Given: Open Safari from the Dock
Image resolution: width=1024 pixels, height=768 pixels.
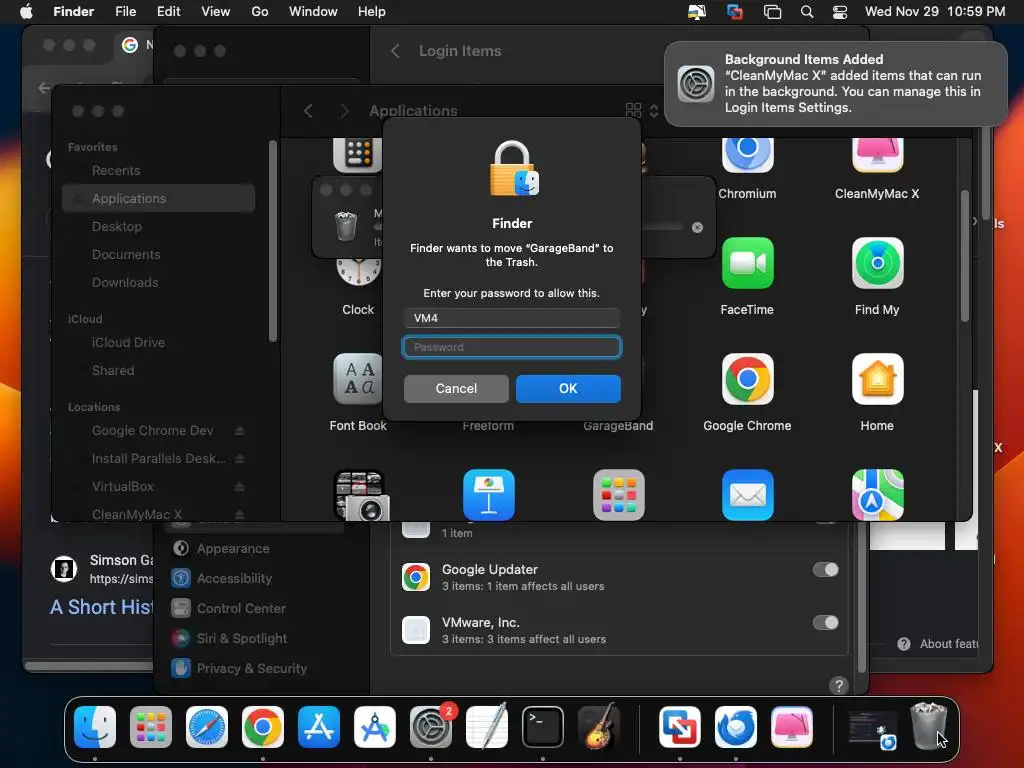Looking at the screenshot, I should click(206, 727).
